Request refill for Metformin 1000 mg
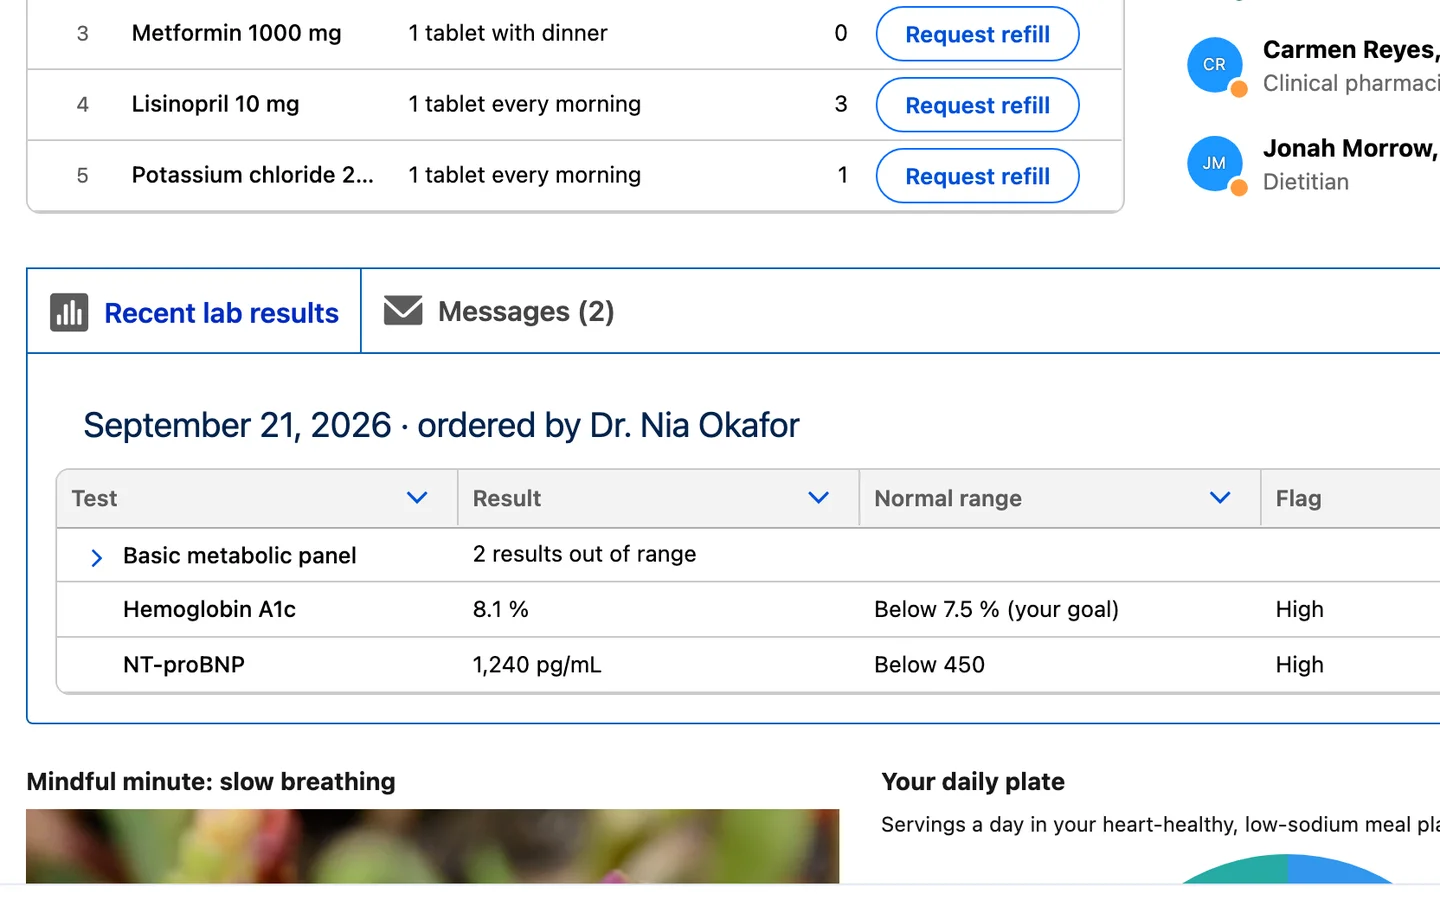Screen dimensions: 1440x900 pos(977,34)
